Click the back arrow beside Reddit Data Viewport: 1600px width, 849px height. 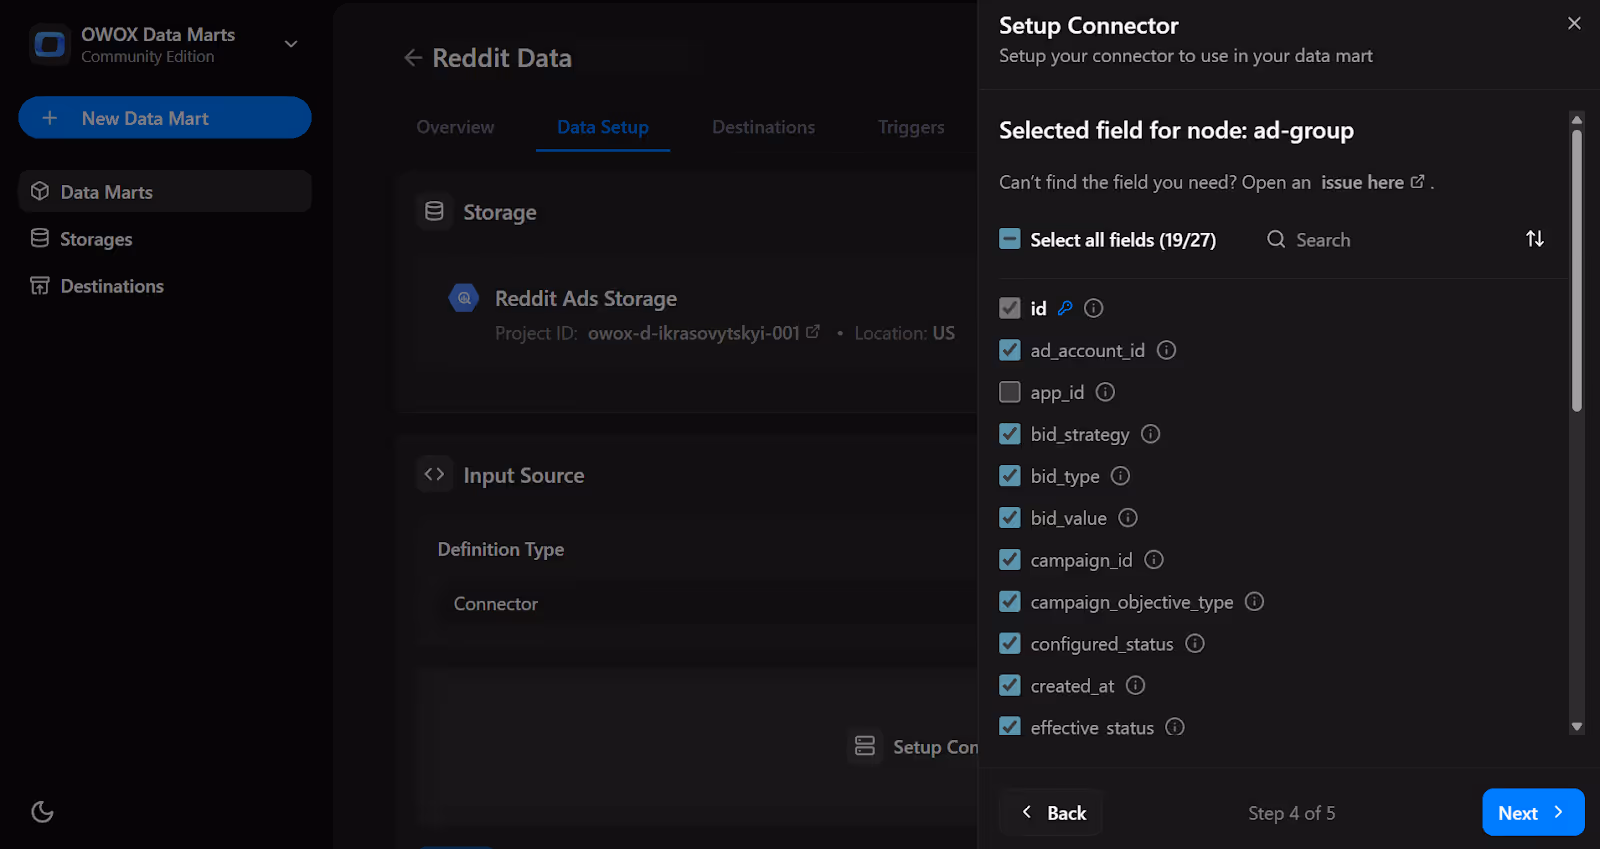[x=412, y=58]
